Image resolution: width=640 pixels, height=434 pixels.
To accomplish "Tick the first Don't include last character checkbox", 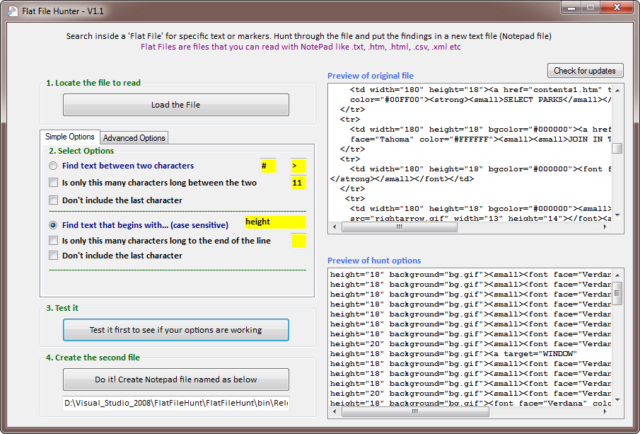I will pos(53,200).
